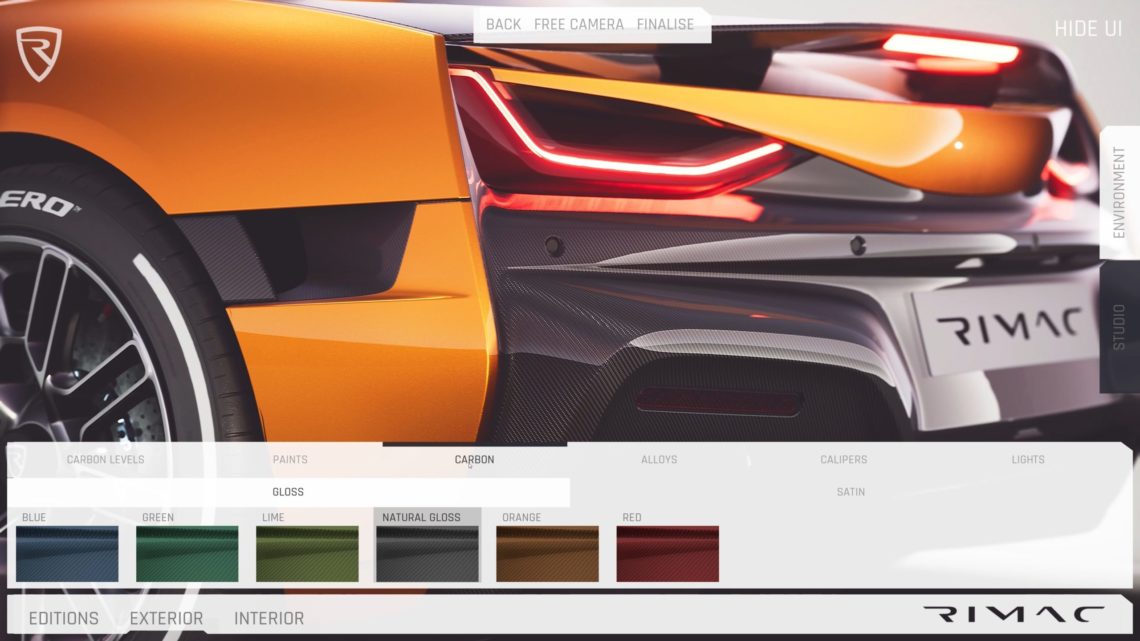Choose the SATIN finish option

(851, 492)
